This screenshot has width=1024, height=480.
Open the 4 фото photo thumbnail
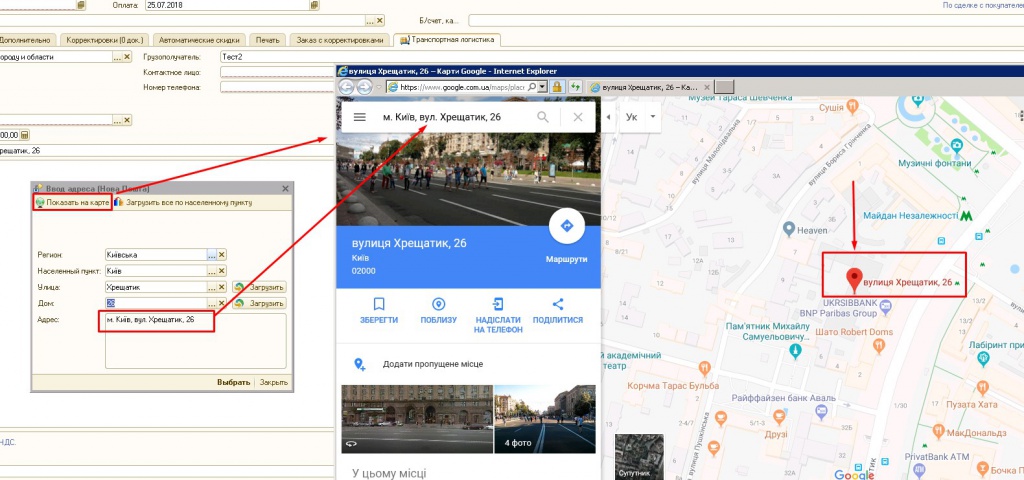[x=545, y=419]
